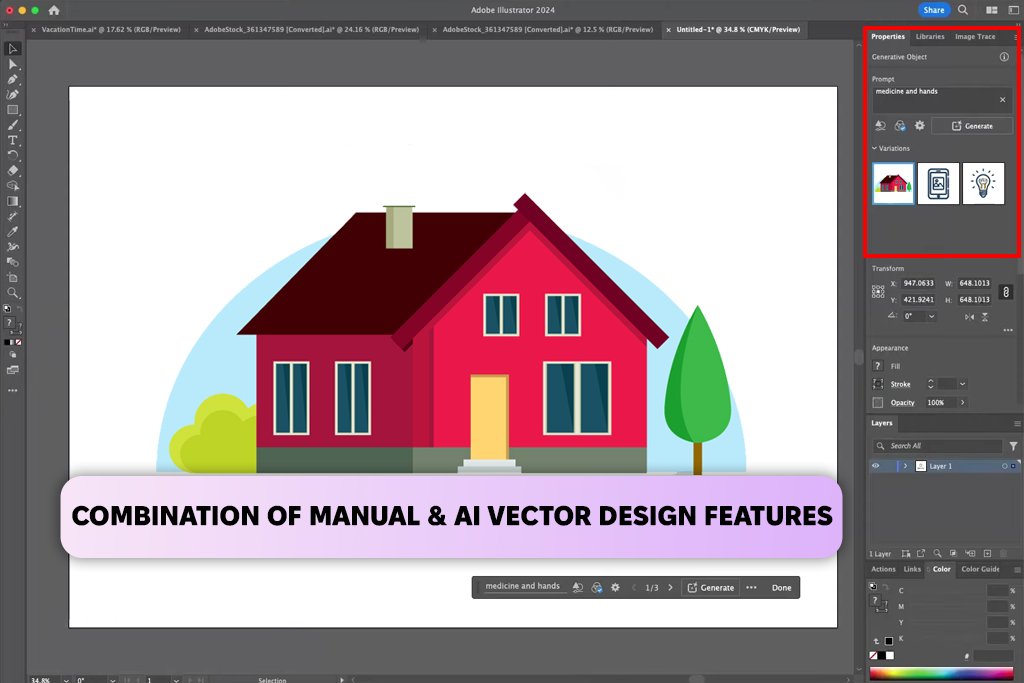Screen dimensions: 1024x683
Task: Switch to Image Trace tab
Action: coord(975,37)
